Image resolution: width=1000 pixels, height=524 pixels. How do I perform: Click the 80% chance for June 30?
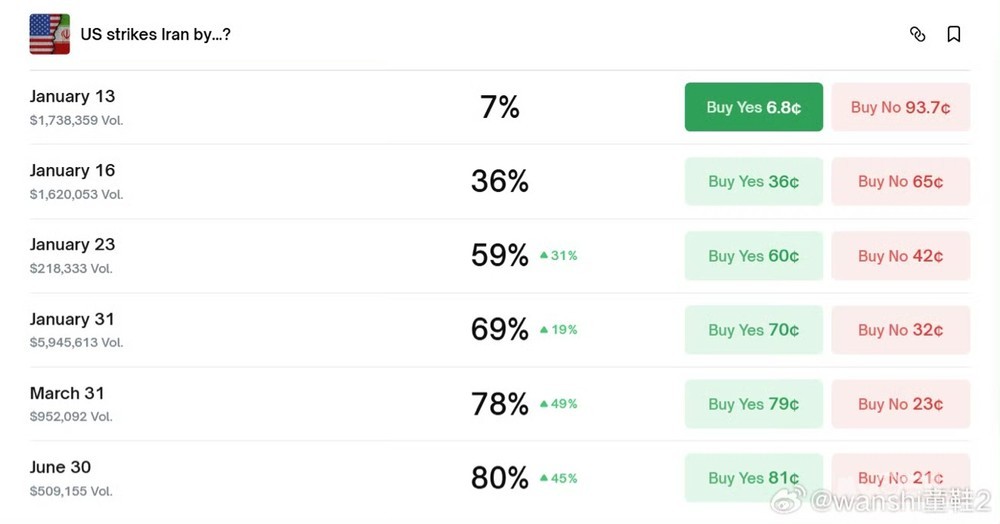(499, 478)
